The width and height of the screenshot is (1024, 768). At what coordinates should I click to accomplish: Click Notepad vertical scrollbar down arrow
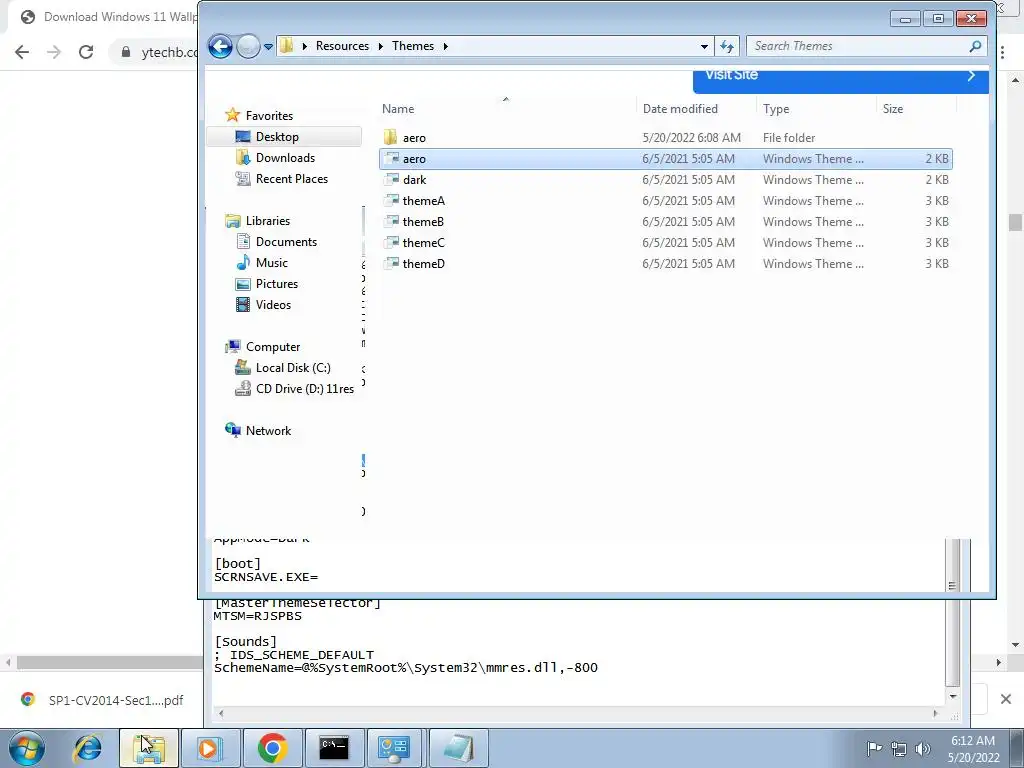(953, 697)
